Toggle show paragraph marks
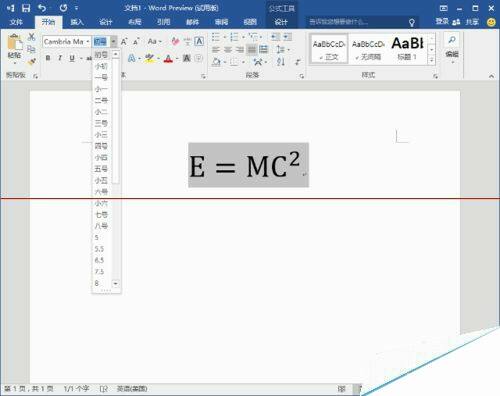 pos(298,62)
